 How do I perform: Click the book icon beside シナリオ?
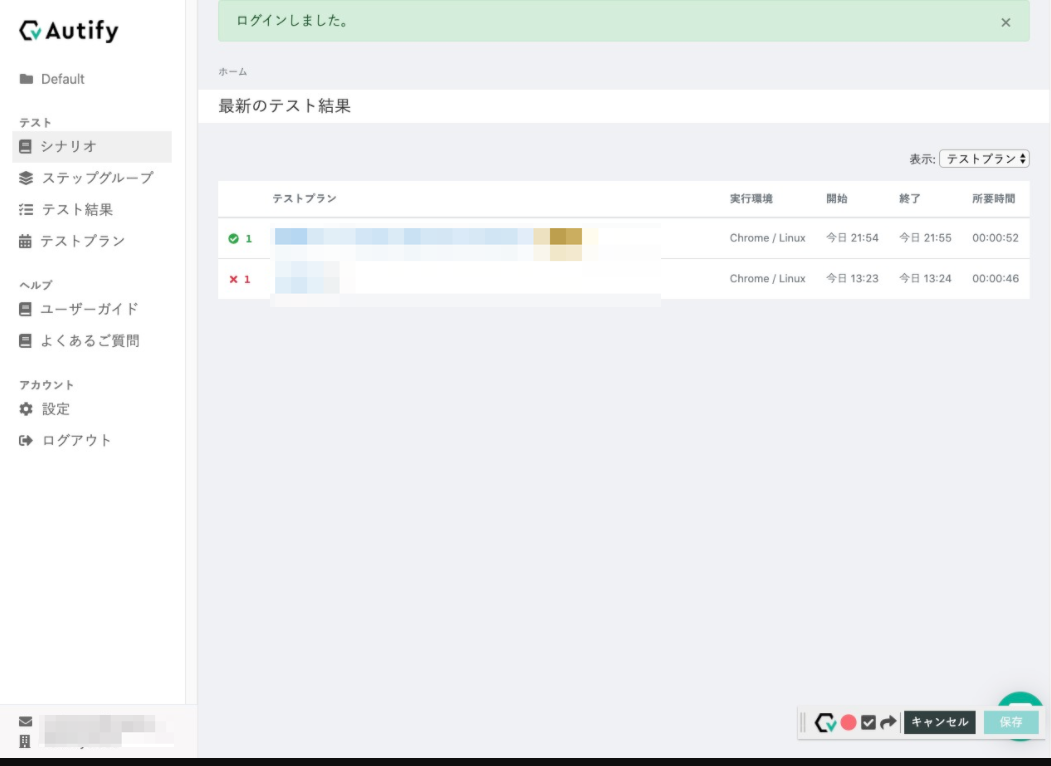pyautogui.click(x=25, y=146)
